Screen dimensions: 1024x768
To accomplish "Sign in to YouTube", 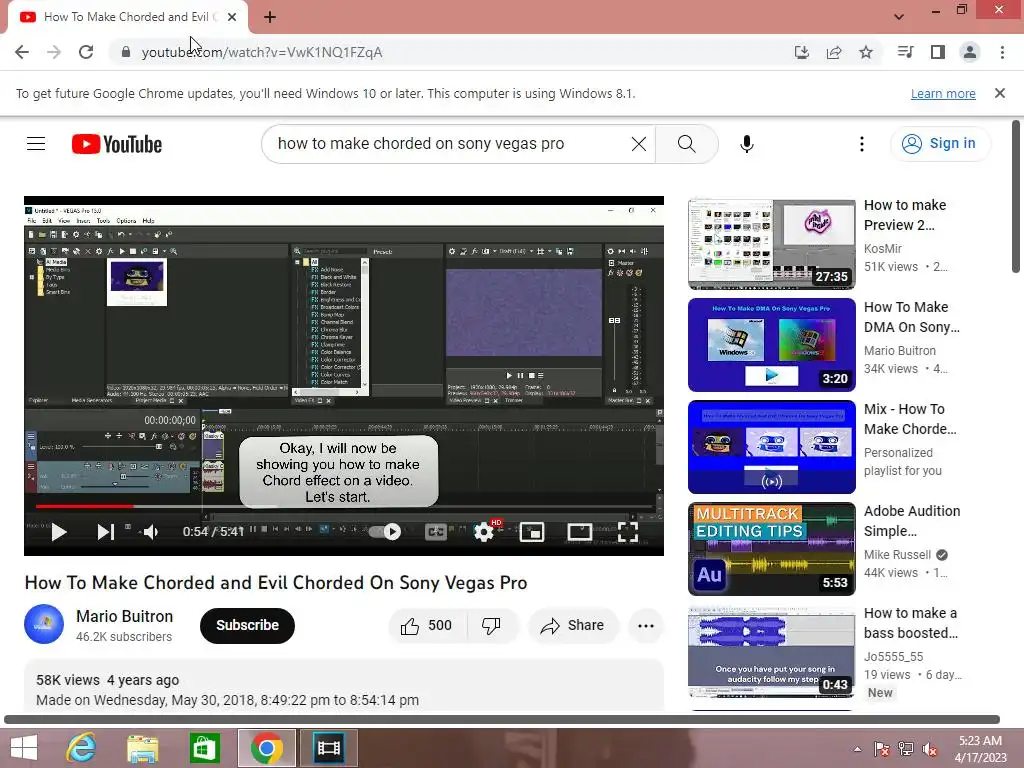I will coord(940,144).
